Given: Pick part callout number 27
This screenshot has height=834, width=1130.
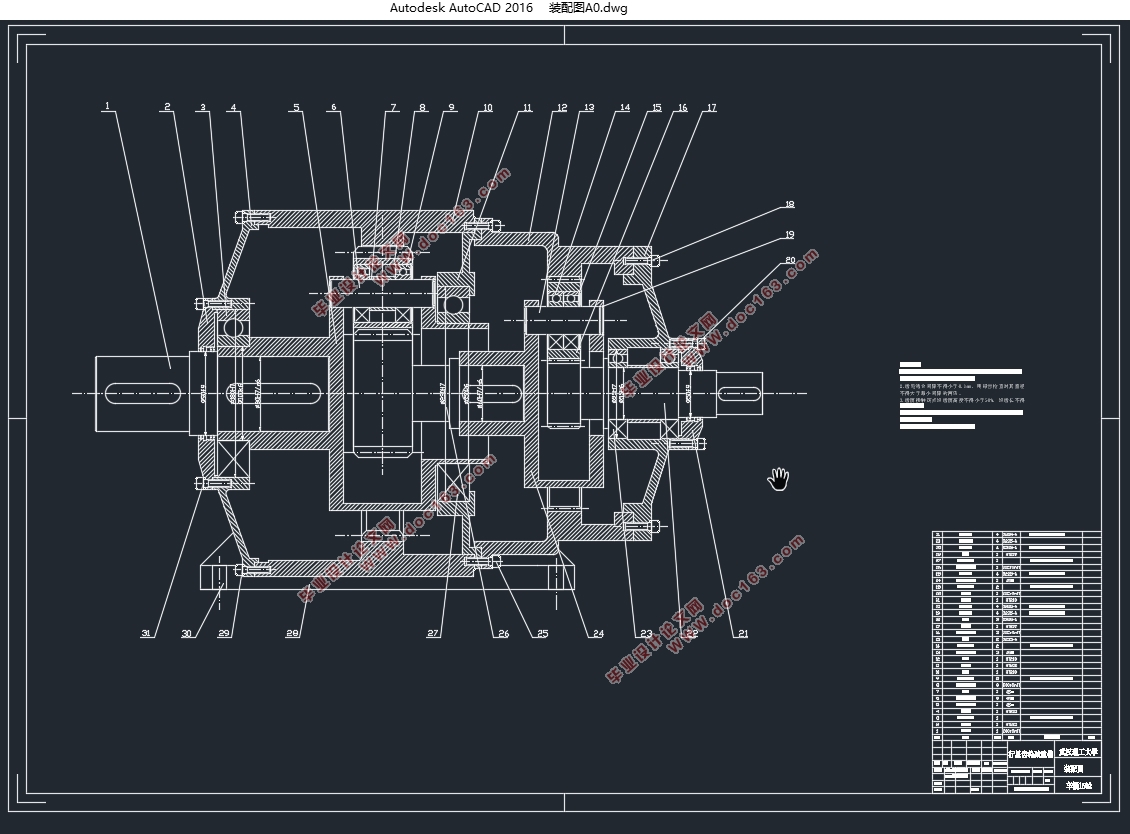Looking at the screenshot, I should click(x=432, y=634).
